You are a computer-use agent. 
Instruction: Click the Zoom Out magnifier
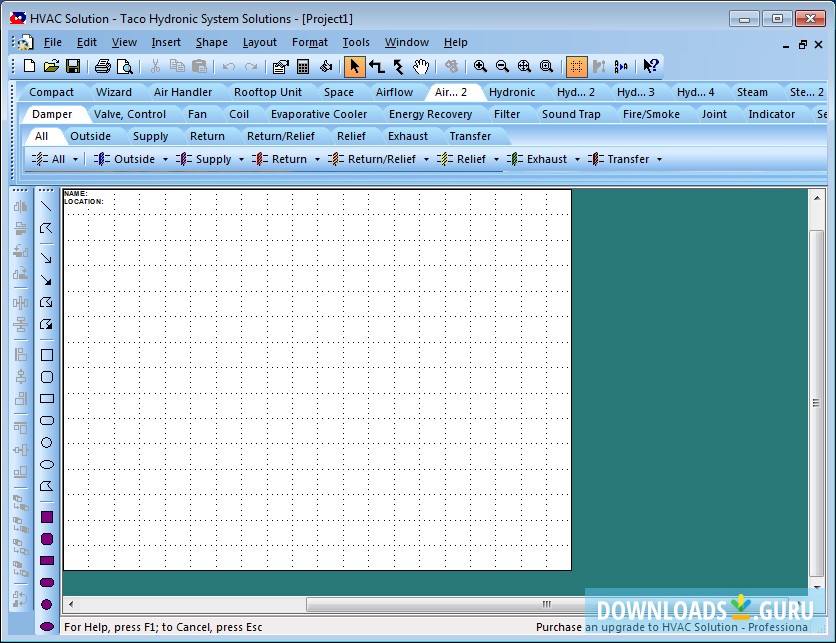502,66
